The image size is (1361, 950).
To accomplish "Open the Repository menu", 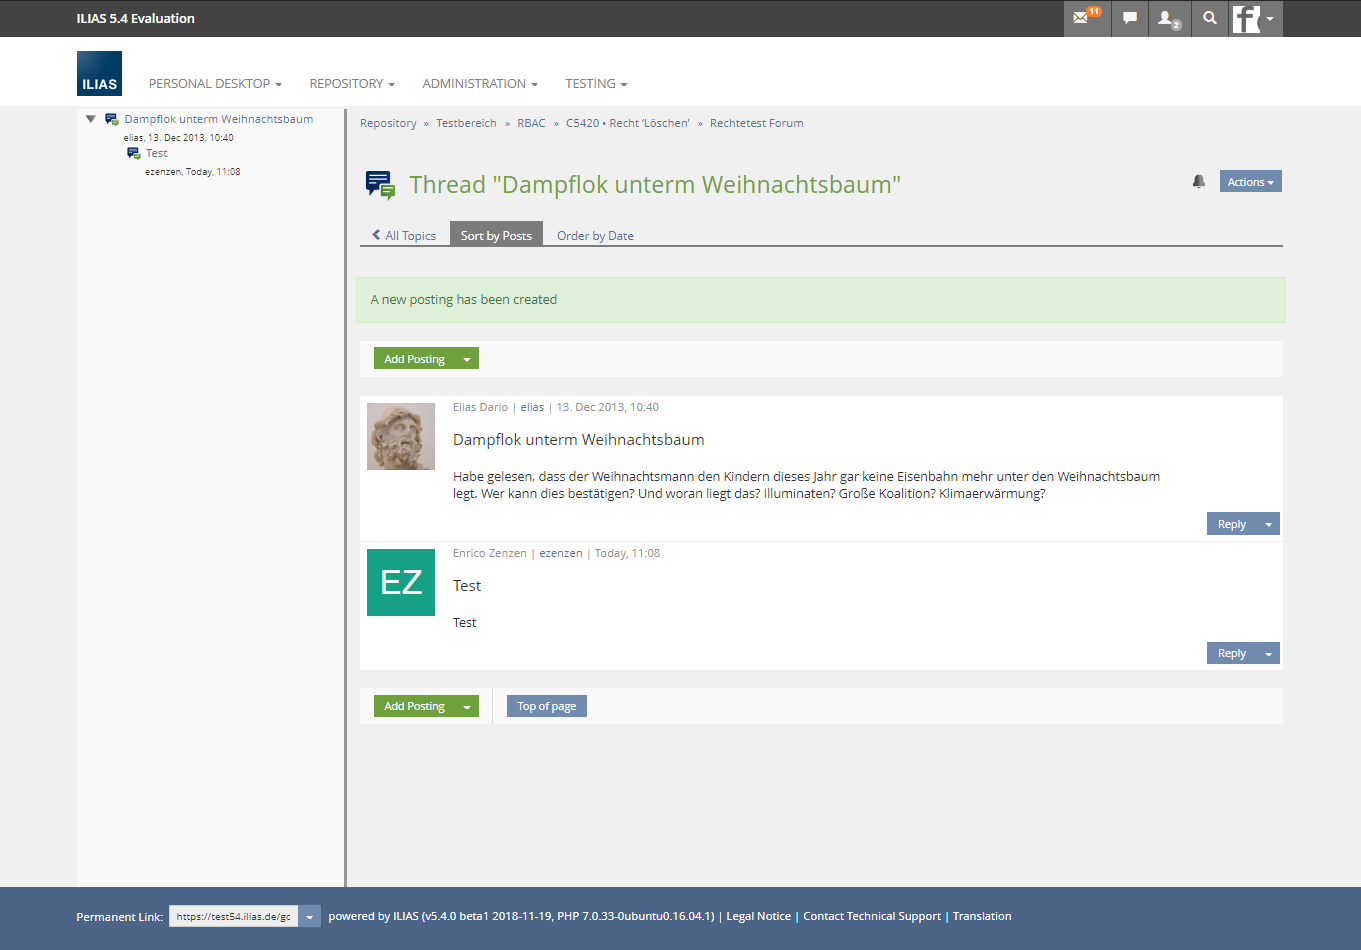I will point(351,84).
